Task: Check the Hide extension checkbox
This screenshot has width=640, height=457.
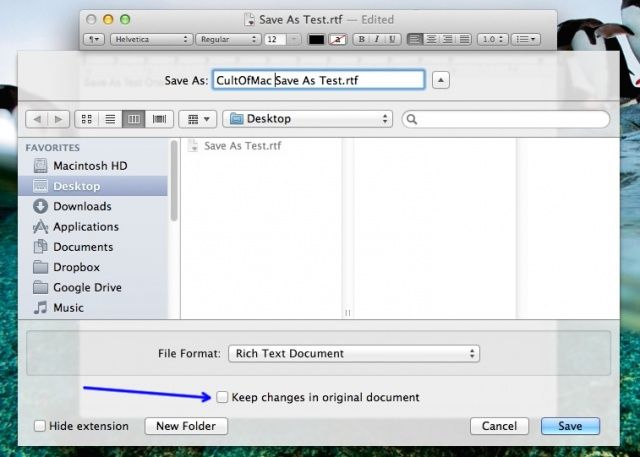Action: pyautogui.click(x=40, y=426)
